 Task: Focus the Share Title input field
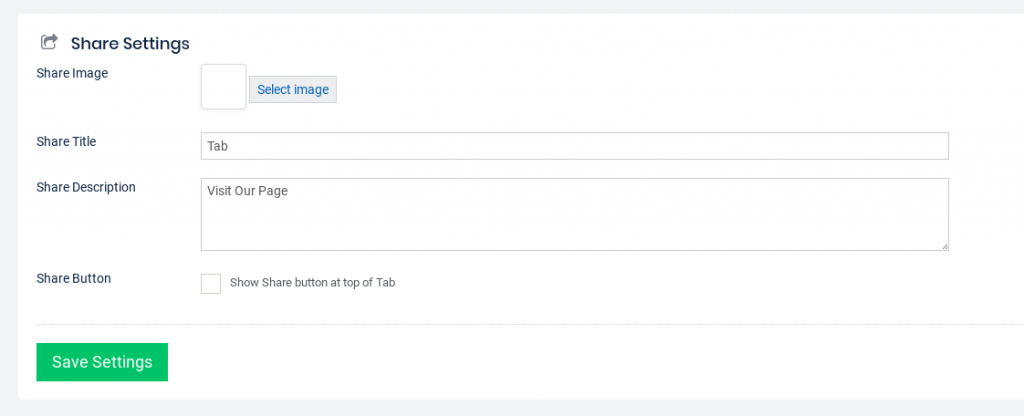click(x=574, y=146)
